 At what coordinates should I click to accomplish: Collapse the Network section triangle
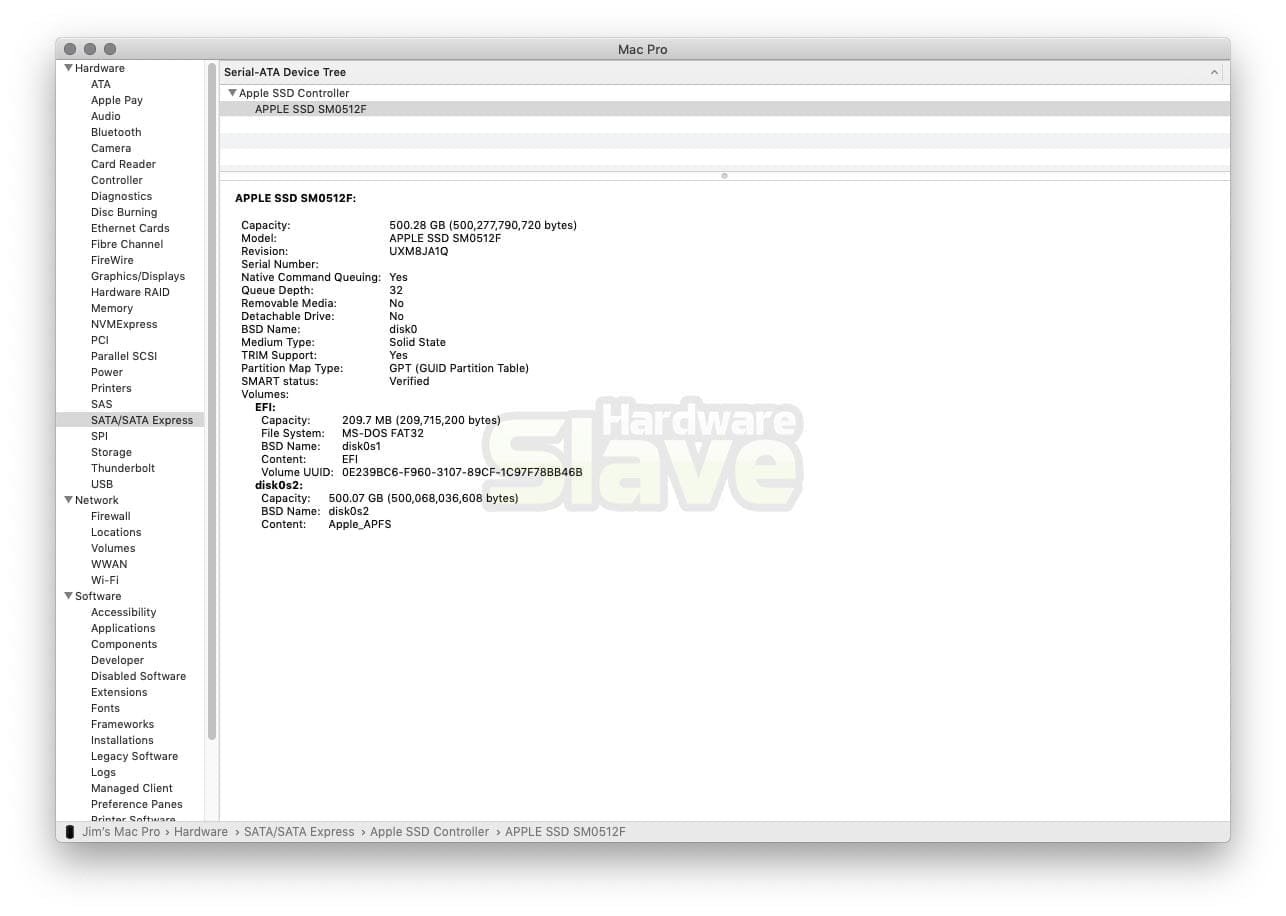coord(69,500)
